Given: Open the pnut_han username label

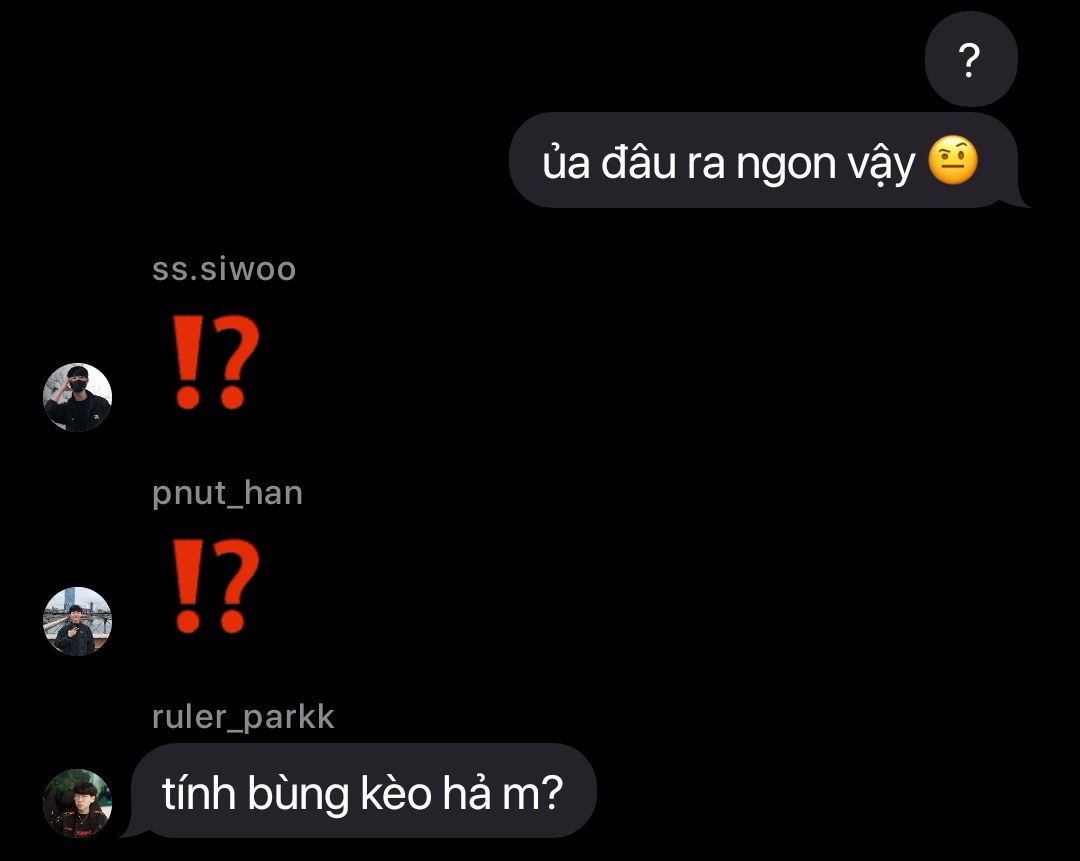Looking at the screenshot, I should pyautogui.click(x=227, y=493).
